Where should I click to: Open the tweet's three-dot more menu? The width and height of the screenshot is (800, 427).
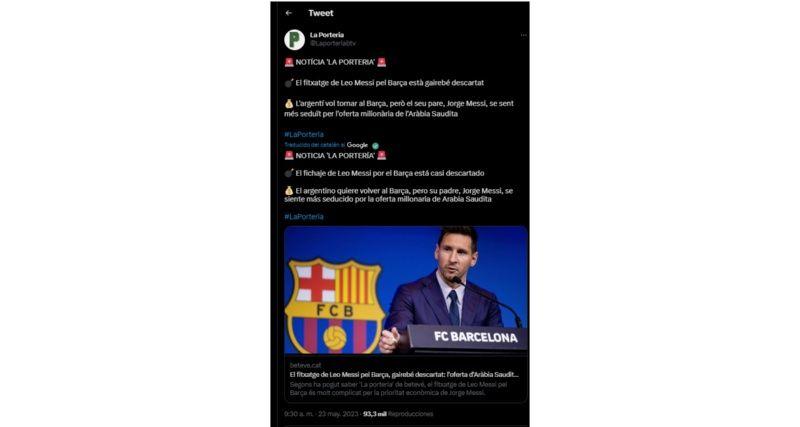coord(521,35)
